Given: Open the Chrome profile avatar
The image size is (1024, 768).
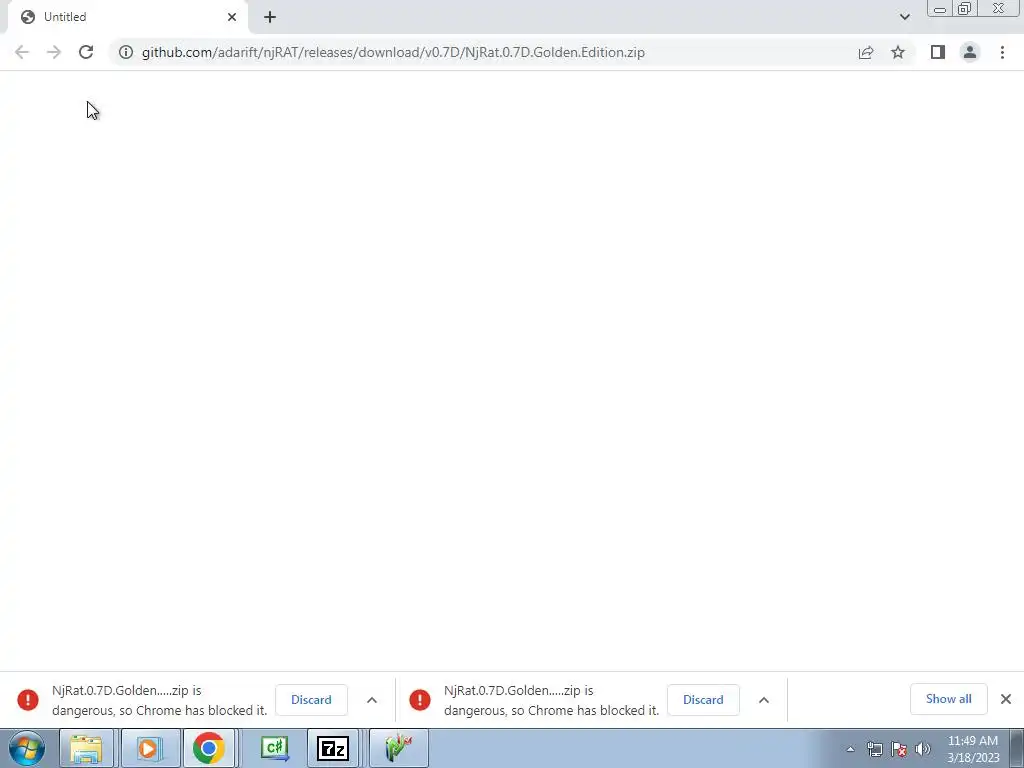Looking at the screenshot, I should click(970, 52).
